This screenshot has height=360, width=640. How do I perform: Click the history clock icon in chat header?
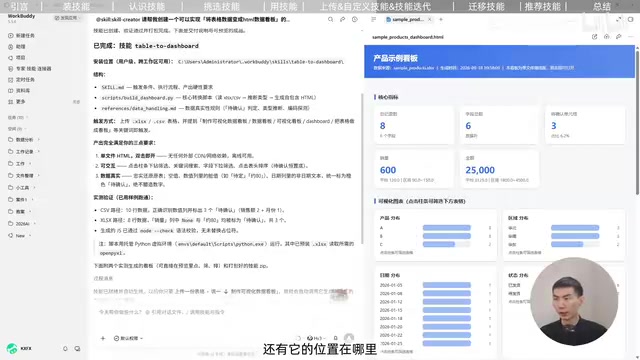click(x=355, y=19)
